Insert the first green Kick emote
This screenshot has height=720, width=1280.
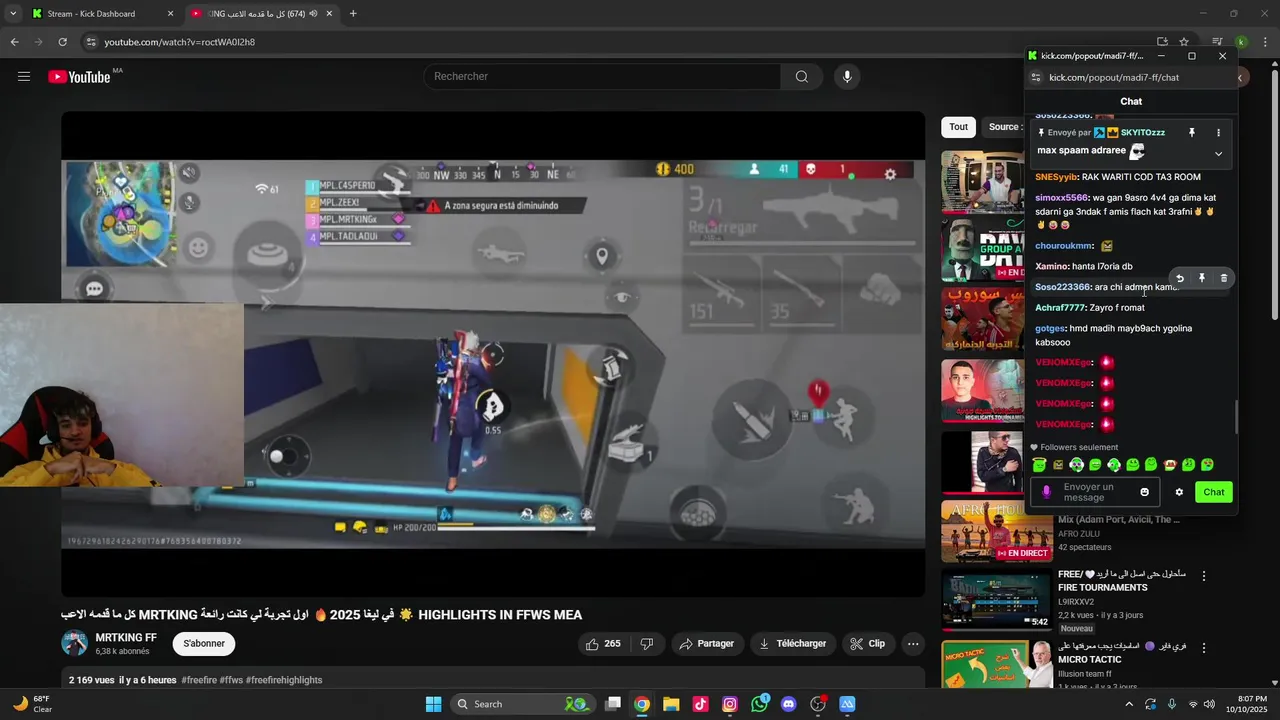pos(1040,465)
